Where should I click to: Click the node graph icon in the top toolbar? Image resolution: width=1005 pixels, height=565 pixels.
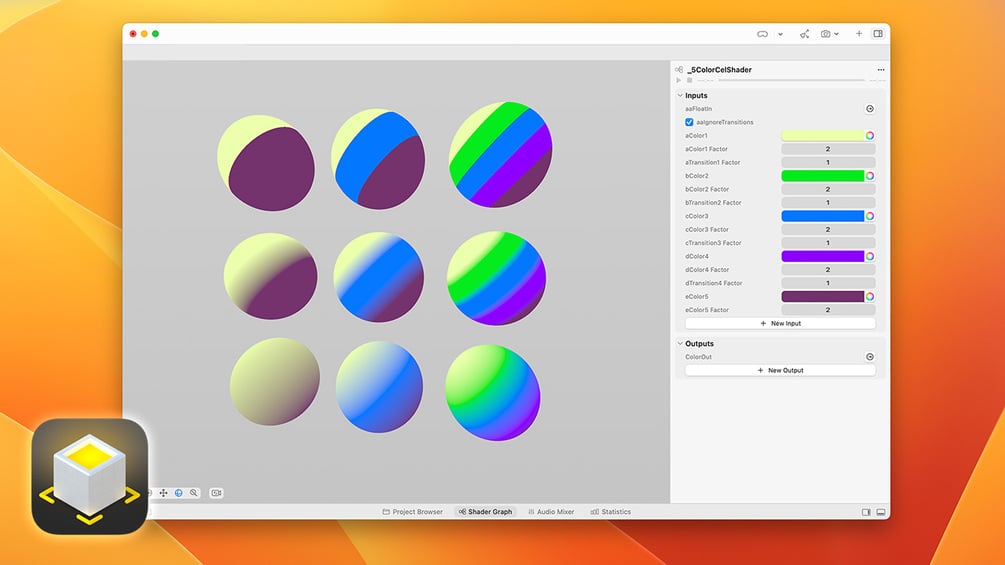(x=804, y=34)
